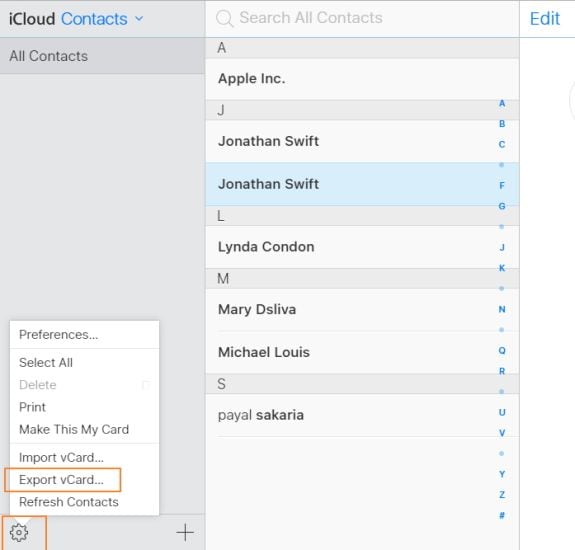The height and width of the screenshot is (550, 575).
Task: Select the All Contacts group
Action: click(x=102, y=56)
